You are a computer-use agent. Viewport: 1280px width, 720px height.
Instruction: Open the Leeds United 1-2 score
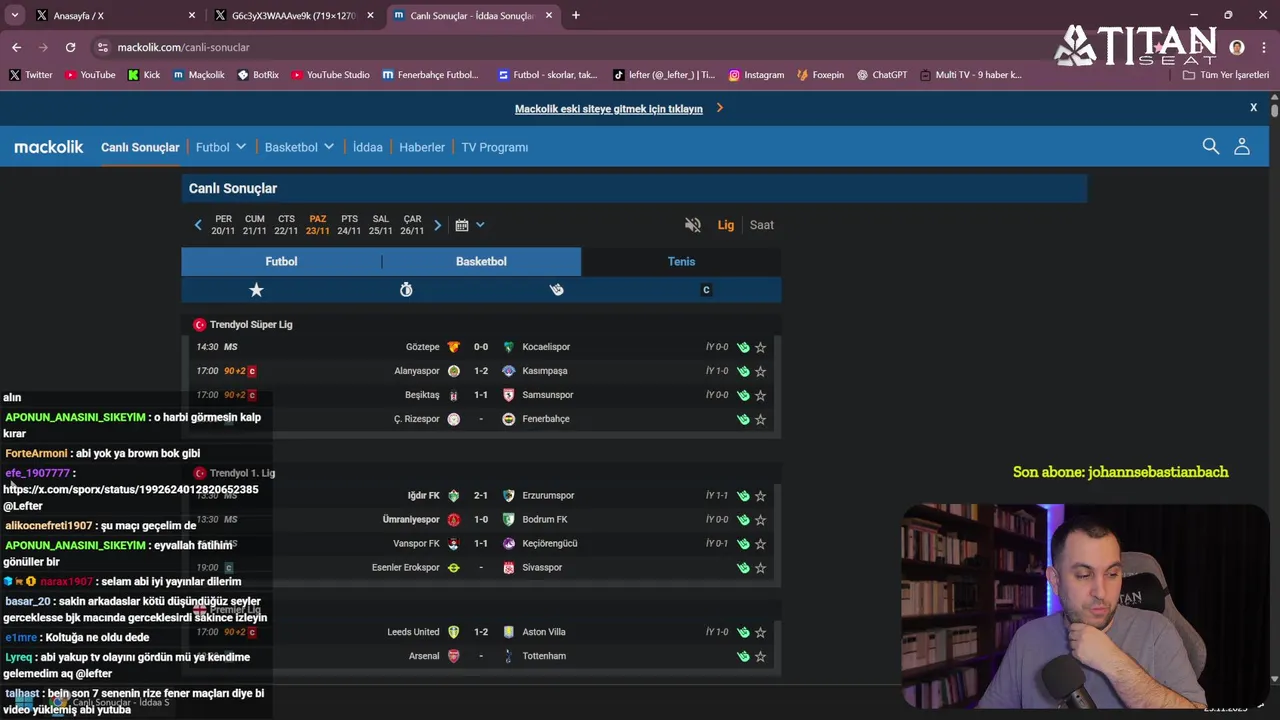coord(481,632)
